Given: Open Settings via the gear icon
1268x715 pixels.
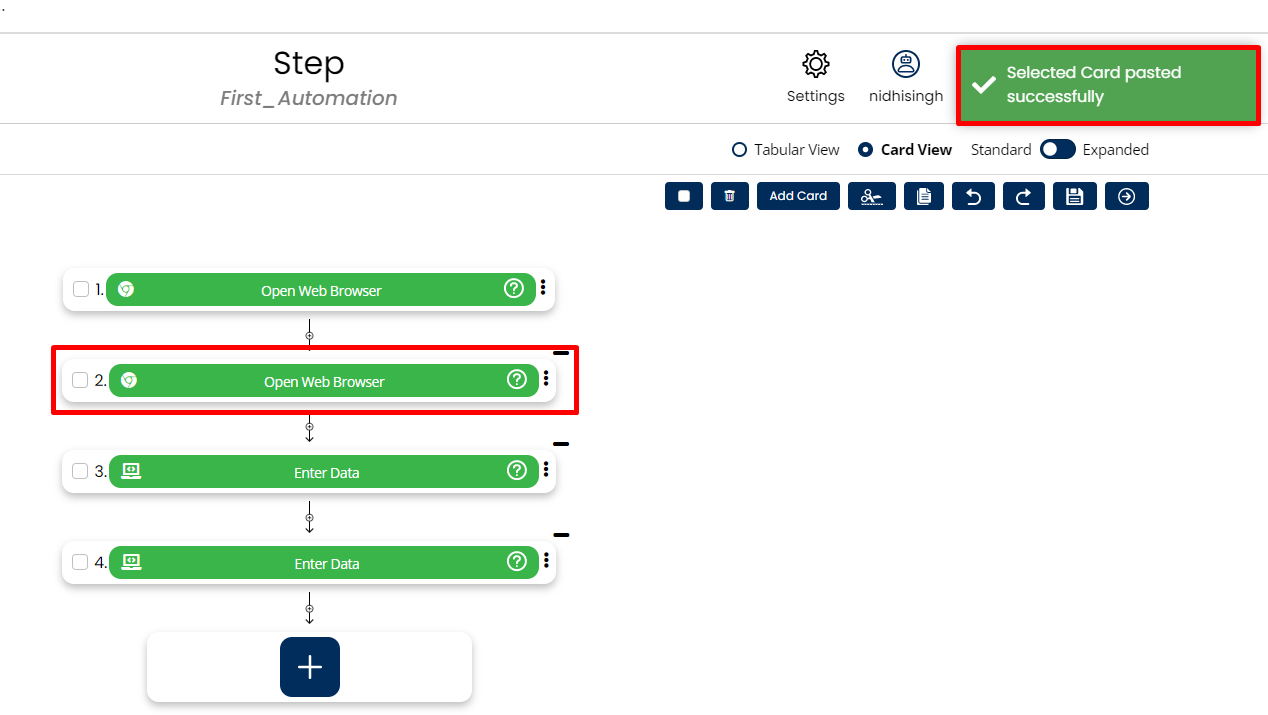Looking at the screenshot, I should [x=816, y=65].
